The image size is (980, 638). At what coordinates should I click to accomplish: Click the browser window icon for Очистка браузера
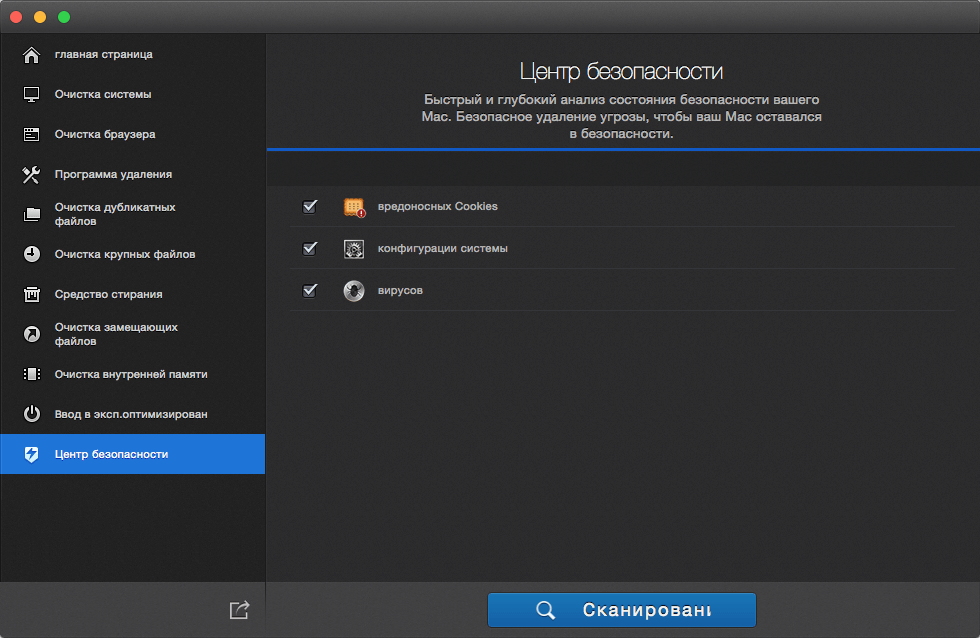[31, 134]
